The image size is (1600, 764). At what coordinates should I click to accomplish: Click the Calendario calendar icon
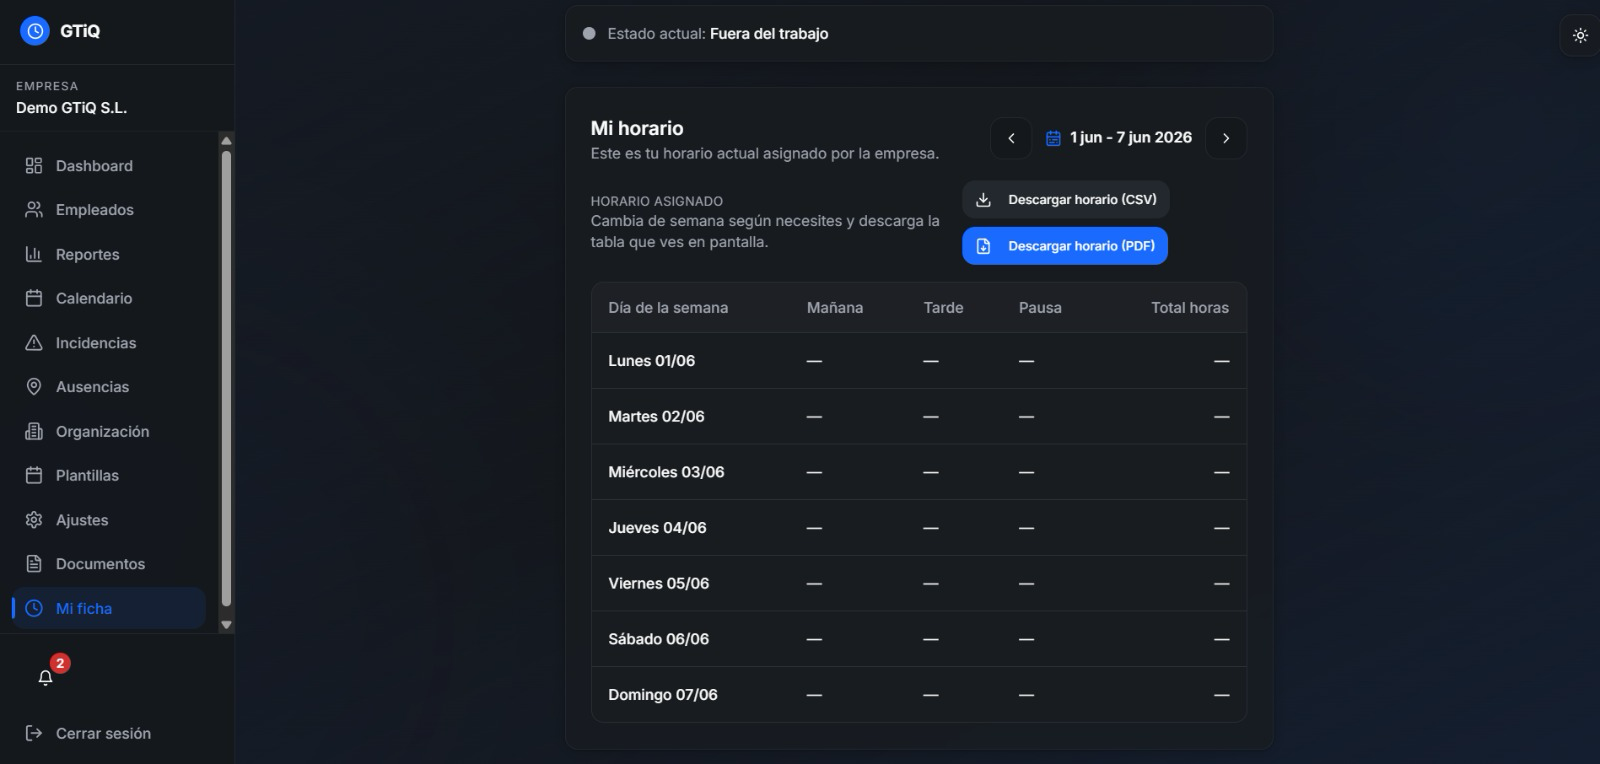click(x=34, y=298)
